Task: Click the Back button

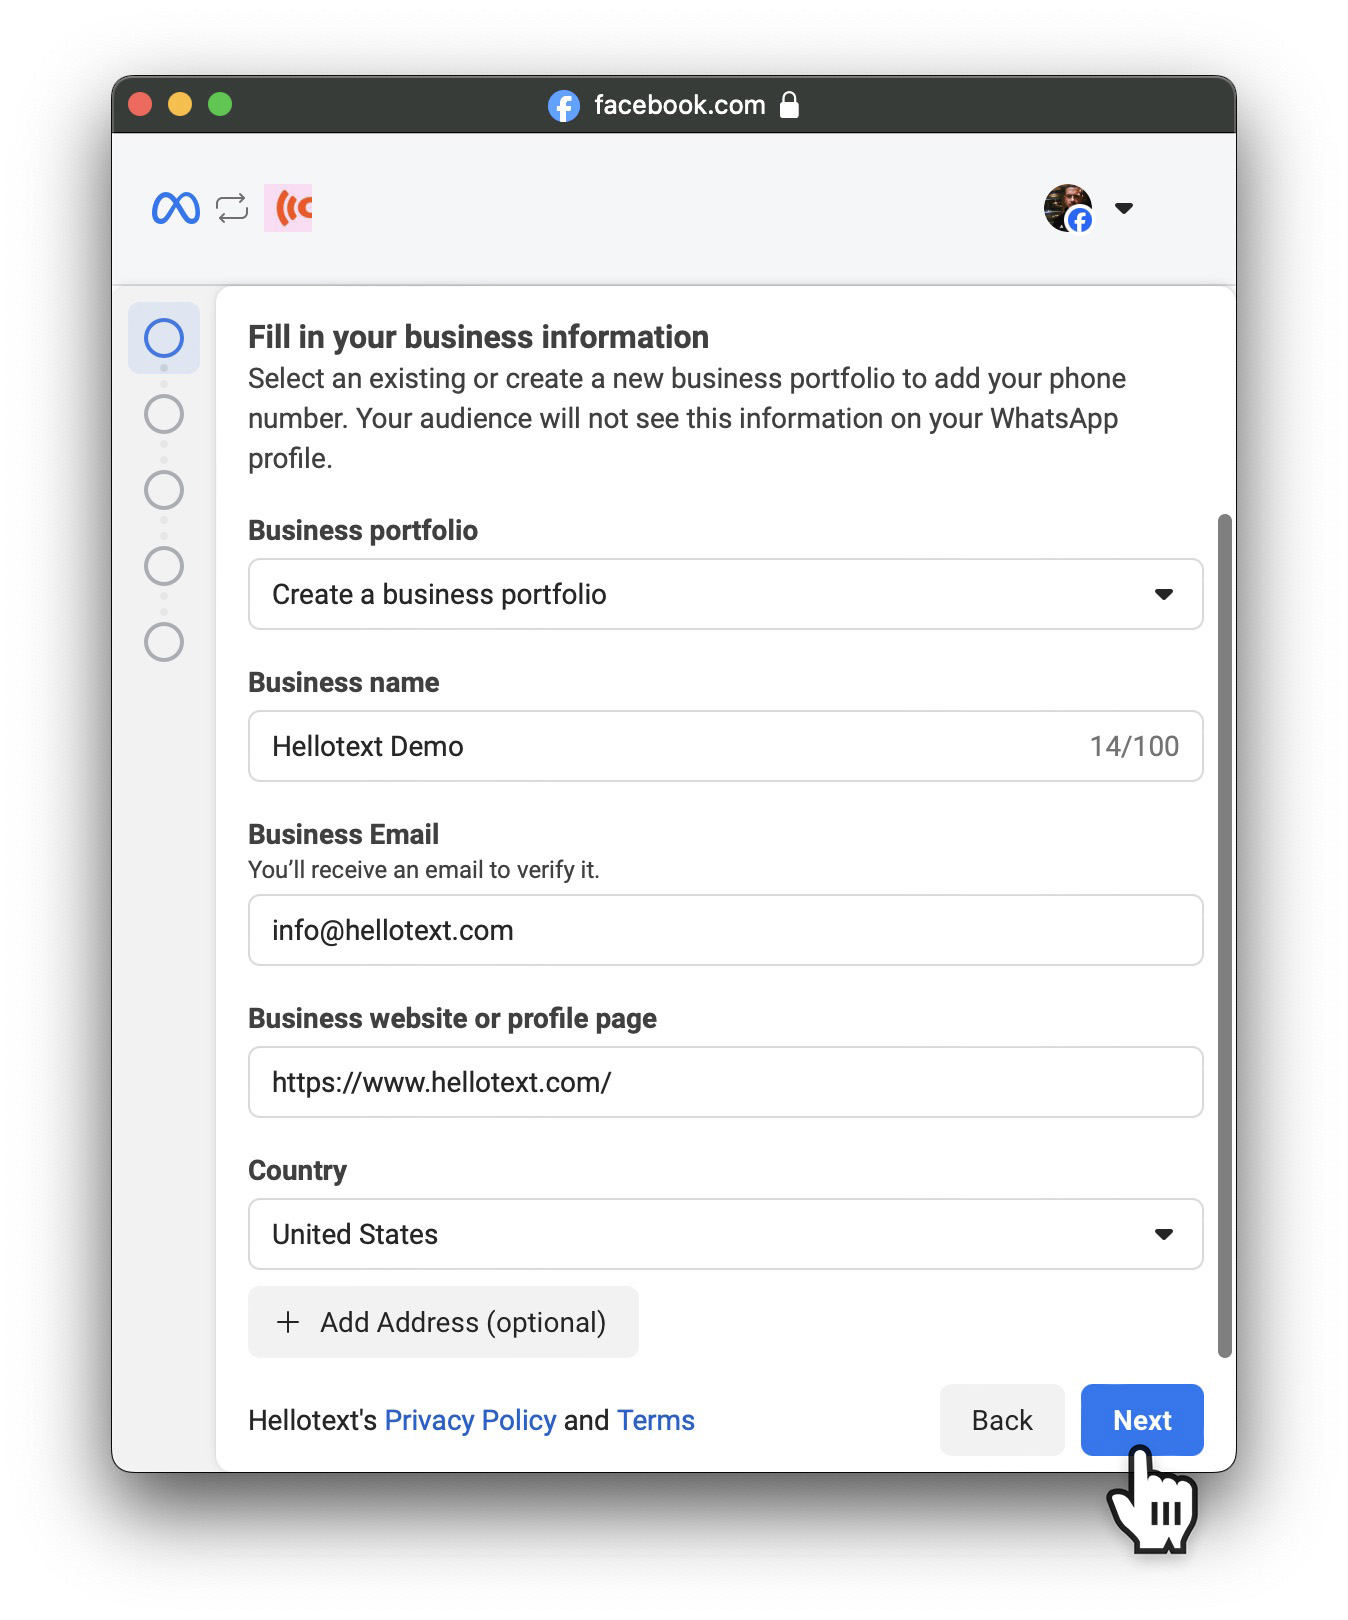Action: click(x=1002, y=1420)
